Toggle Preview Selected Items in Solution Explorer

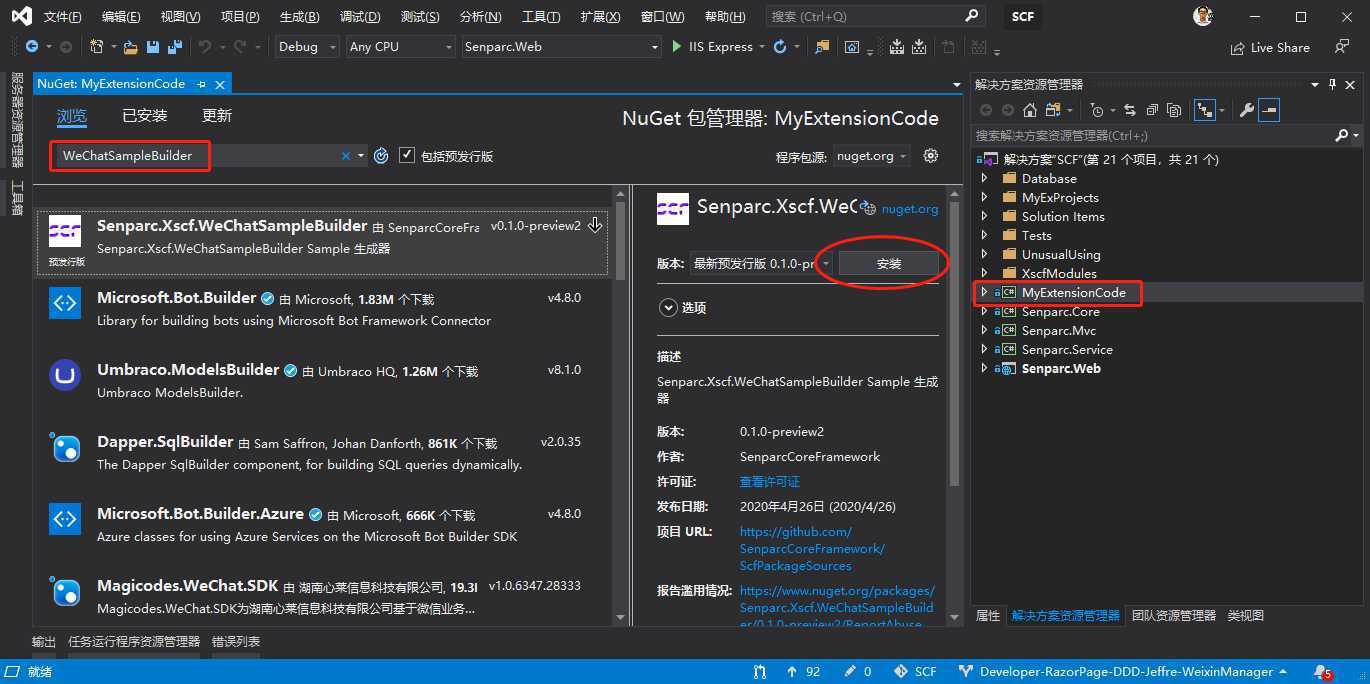pos(1269,110)
